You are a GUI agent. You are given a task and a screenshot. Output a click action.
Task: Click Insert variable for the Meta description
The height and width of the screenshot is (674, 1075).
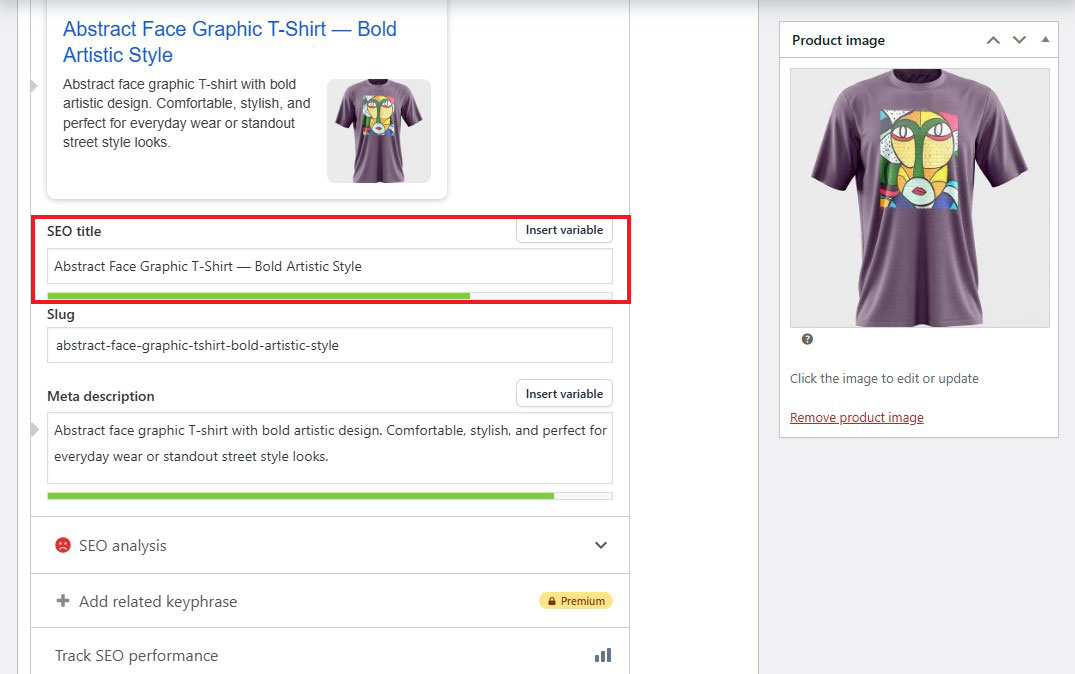pyautogui.click(x=564, y=393)
